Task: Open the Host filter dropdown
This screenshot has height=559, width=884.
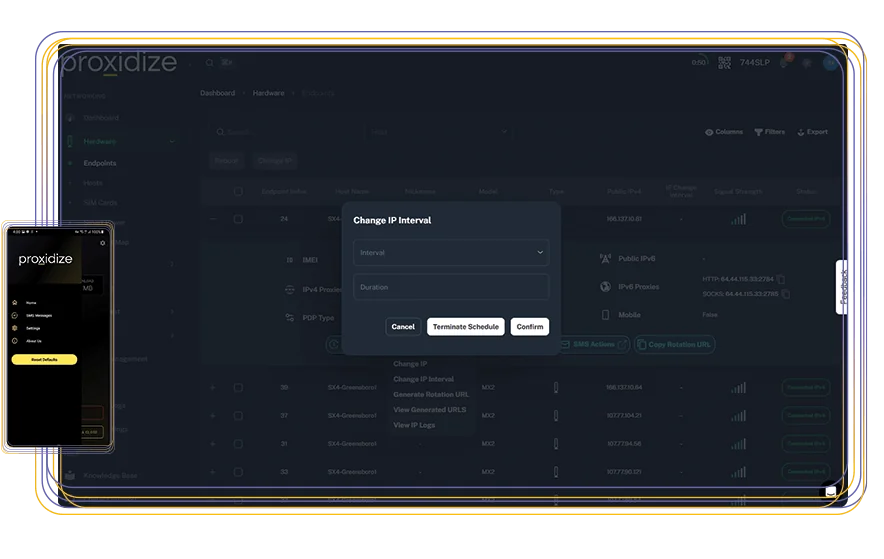Action: [x=439, y=132]
